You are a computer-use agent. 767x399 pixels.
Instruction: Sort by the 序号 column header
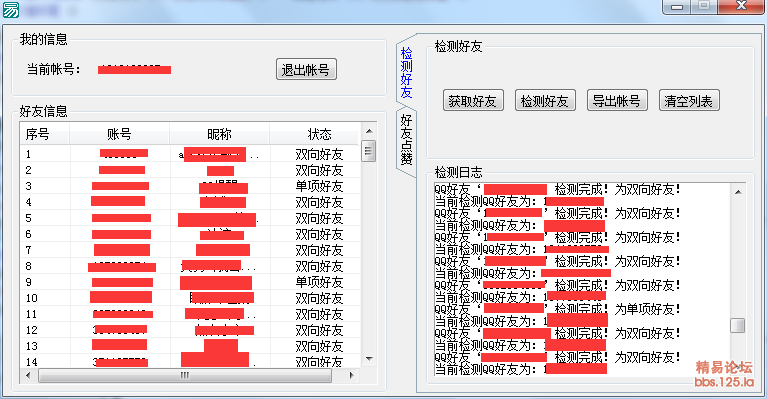(45, 134)
